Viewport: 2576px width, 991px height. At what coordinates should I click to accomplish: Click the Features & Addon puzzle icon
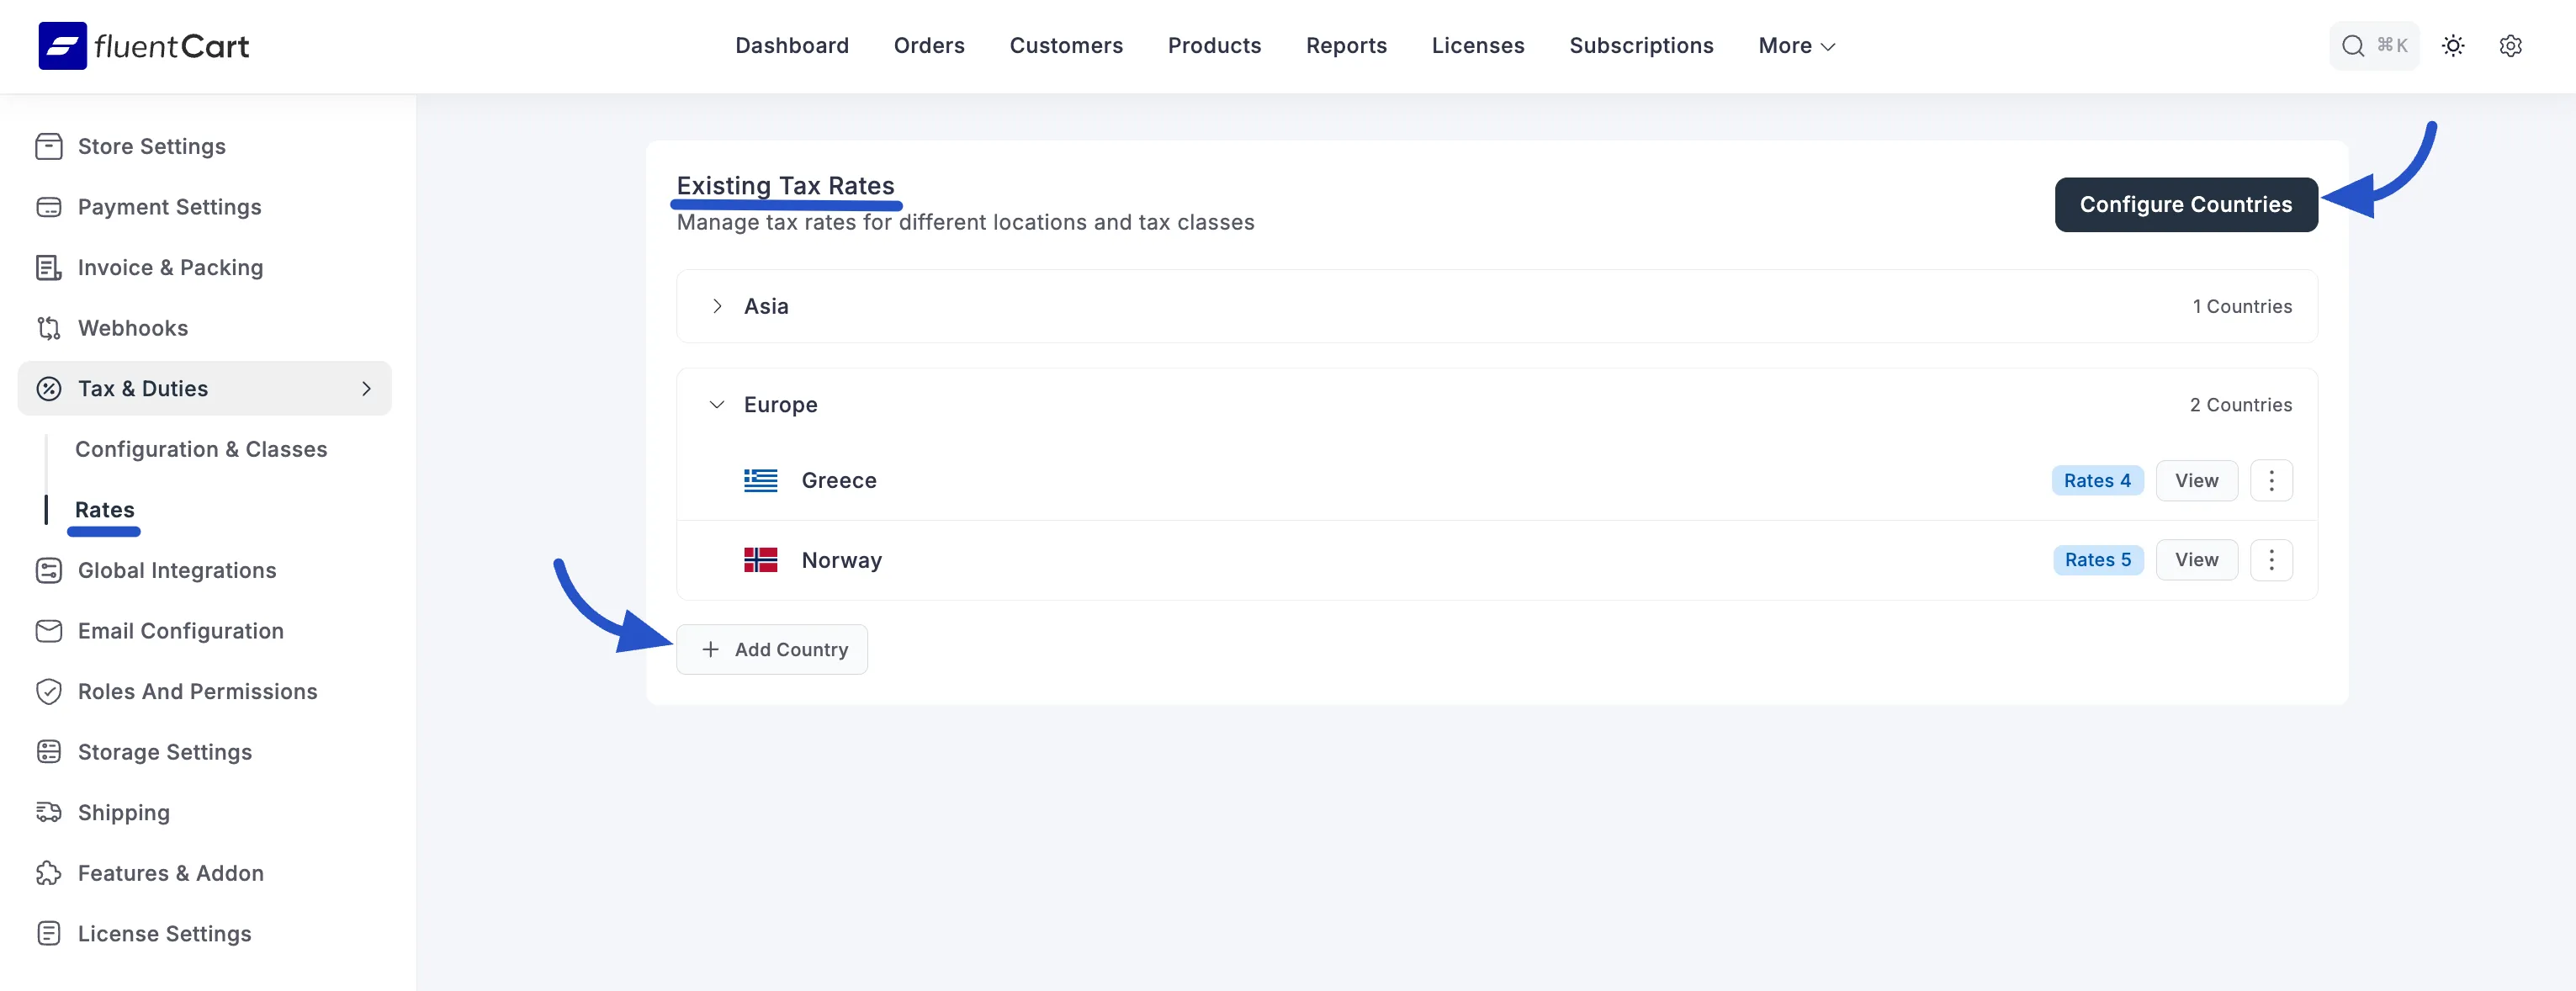(x=48, y=873)
